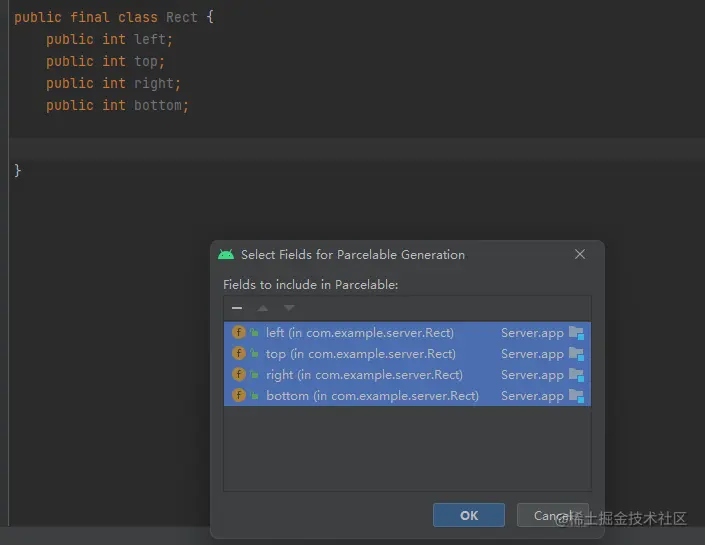Select the left field row

407,333
